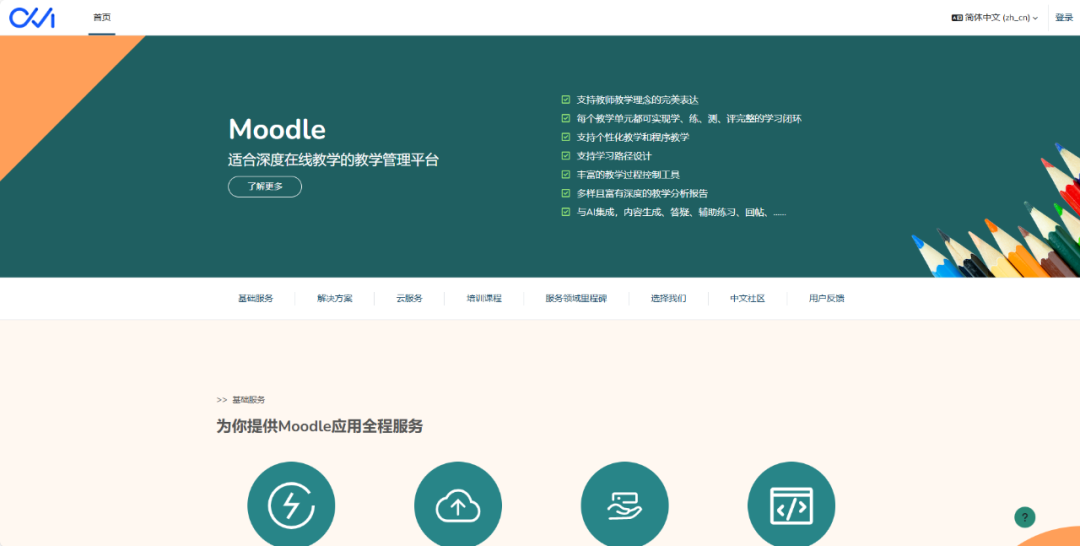
Task: Open the cloud upload service icon
Action: [x=458, y=506]
